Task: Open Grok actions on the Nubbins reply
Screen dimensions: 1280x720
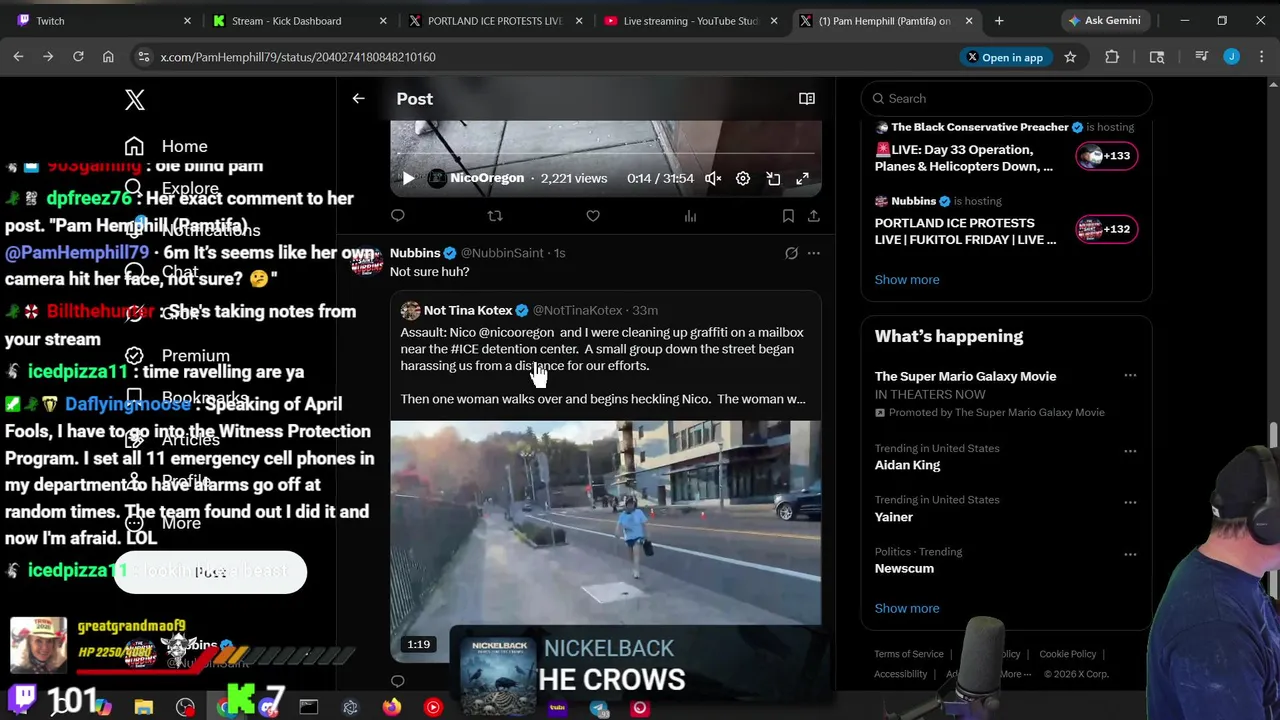Action: point(791,253)
